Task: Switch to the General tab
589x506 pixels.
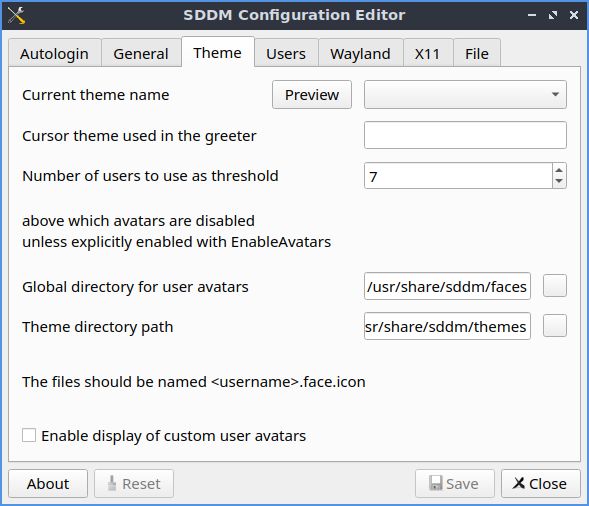Action: (141, 53)
